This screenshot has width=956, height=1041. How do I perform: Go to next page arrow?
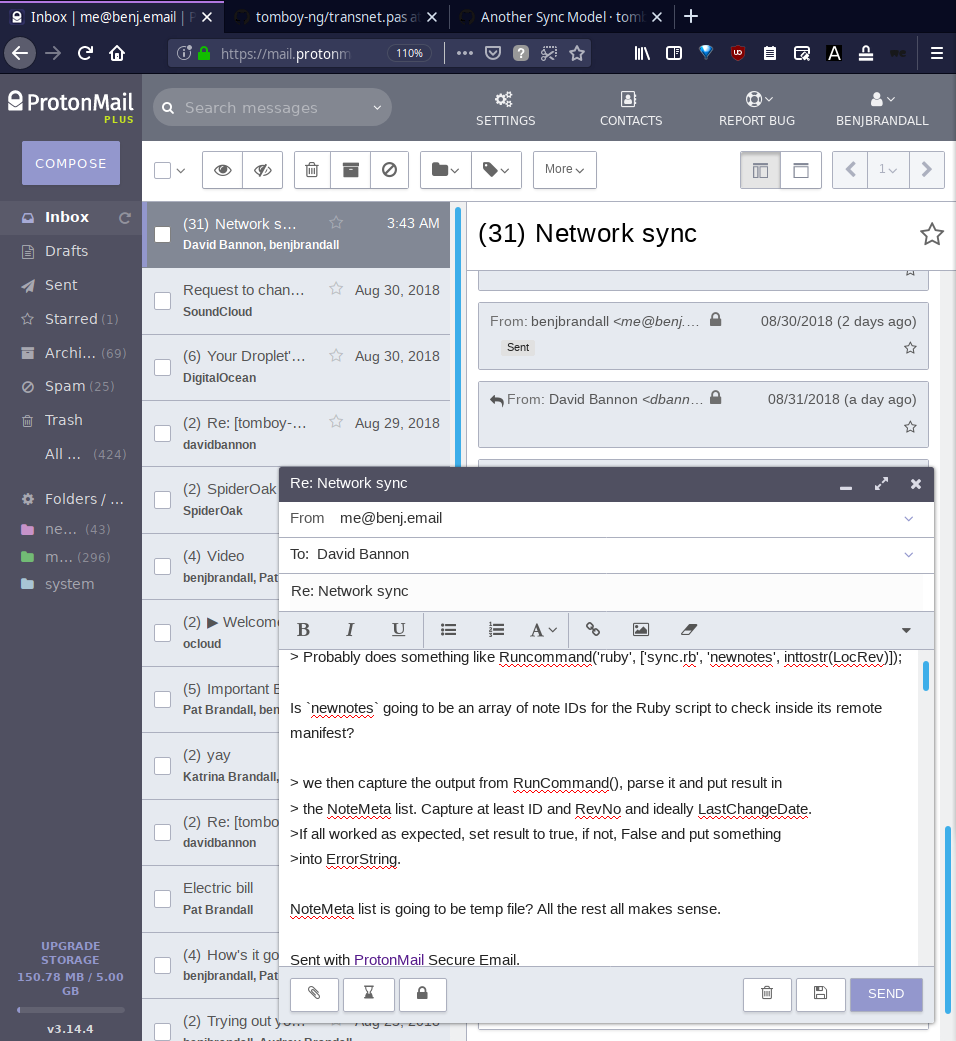pyautogui.click(x=927, y=170)
